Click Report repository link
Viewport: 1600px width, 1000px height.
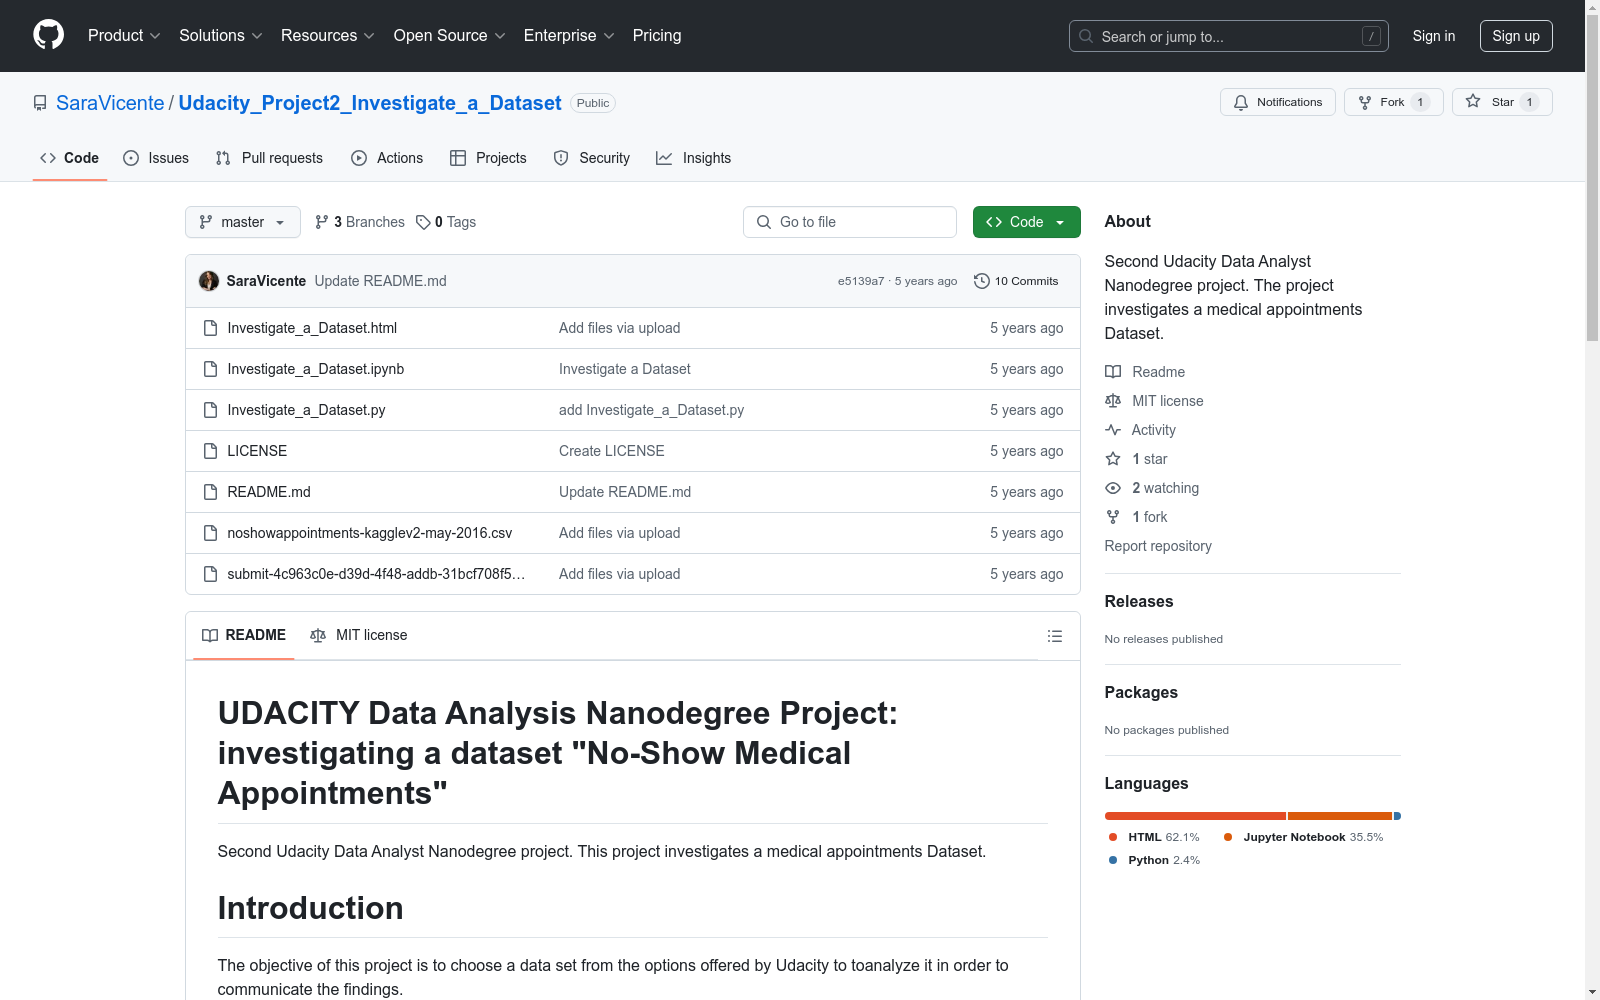coord(1158,546)
